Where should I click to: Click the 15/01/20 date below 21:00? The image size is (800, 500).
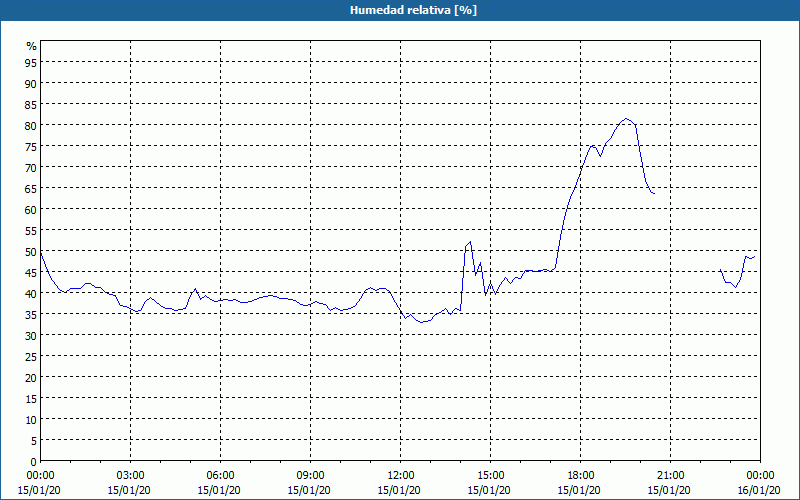tap(669, 490)
